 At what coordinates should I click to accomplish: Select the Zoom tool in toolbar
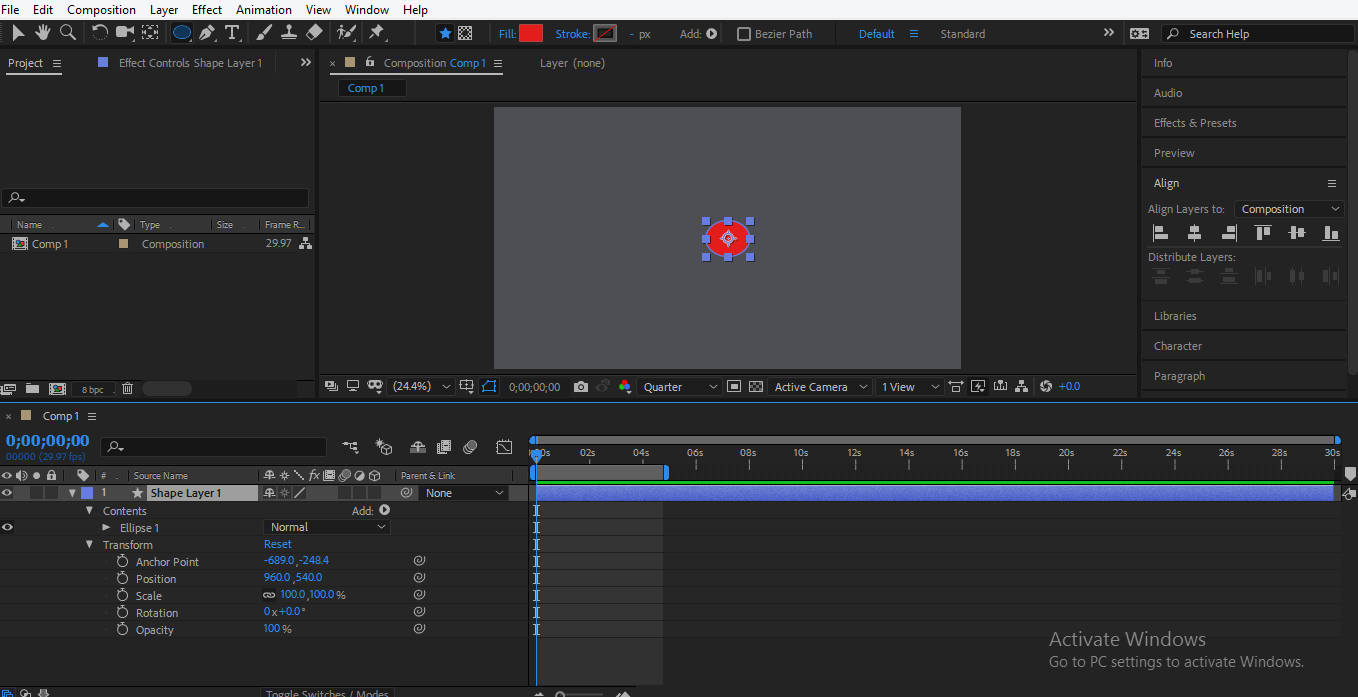(68, 33)
